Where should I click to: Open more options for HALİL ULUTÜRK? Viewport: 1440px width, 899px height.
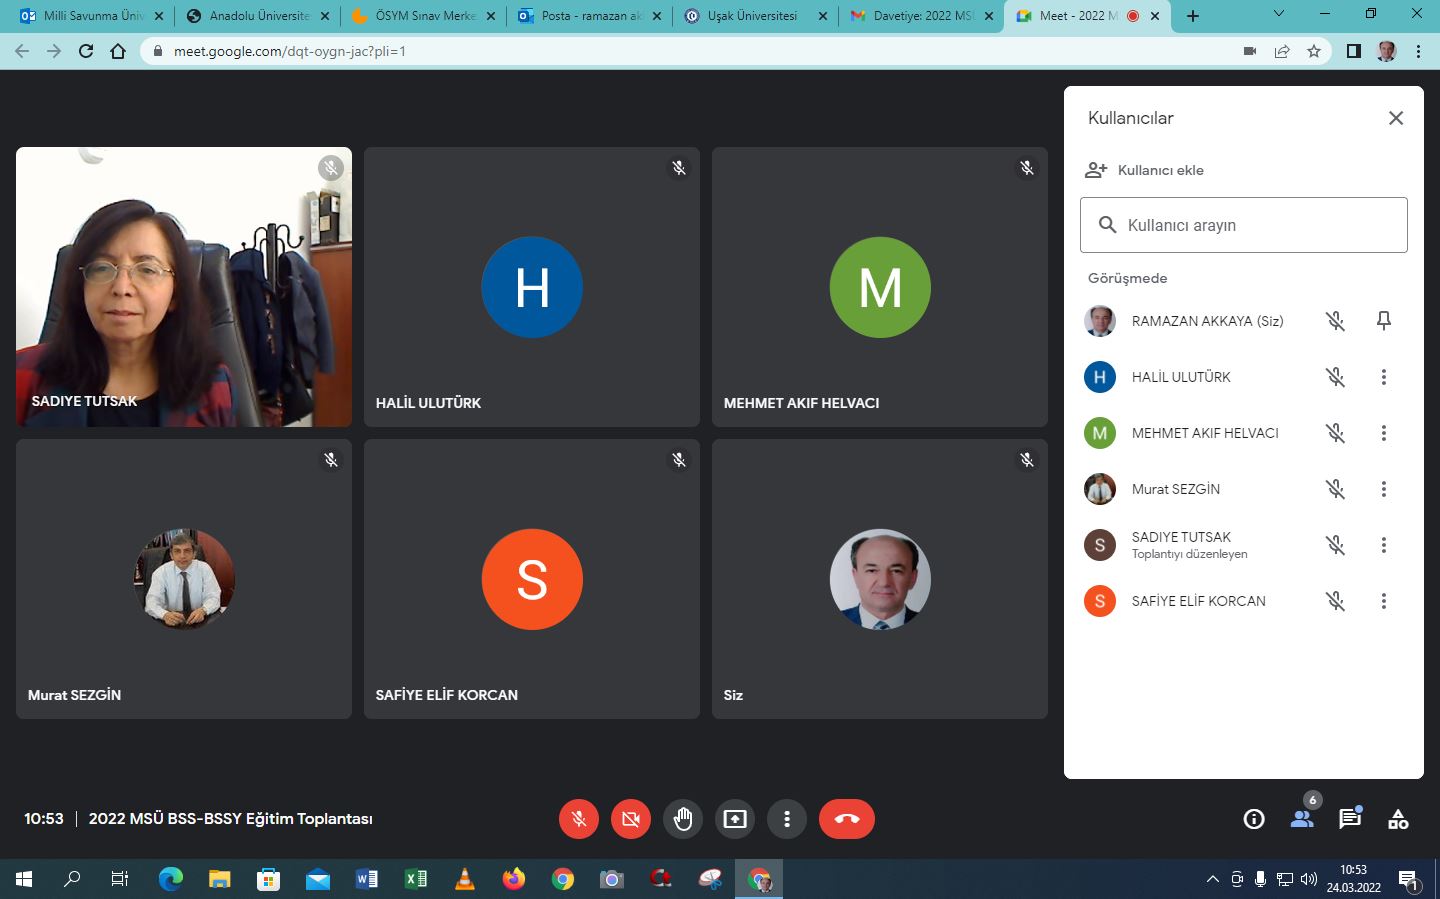tap(1384, 377)
